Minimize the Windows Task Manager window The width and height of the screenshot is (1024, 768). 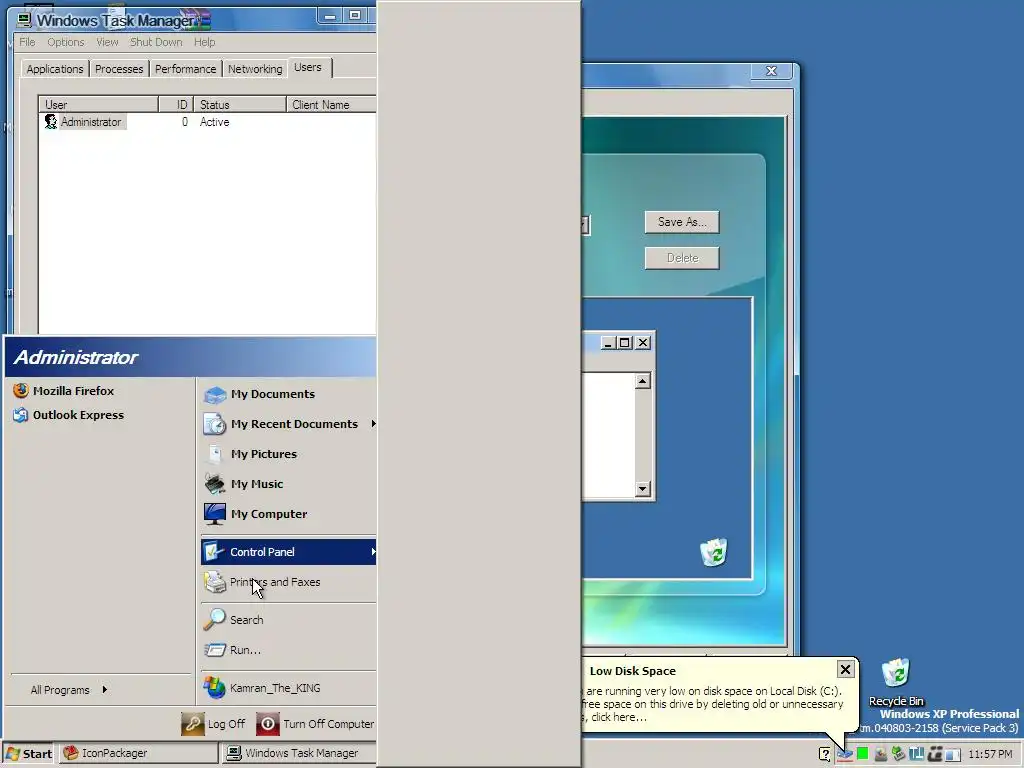[x=330, y=16]
